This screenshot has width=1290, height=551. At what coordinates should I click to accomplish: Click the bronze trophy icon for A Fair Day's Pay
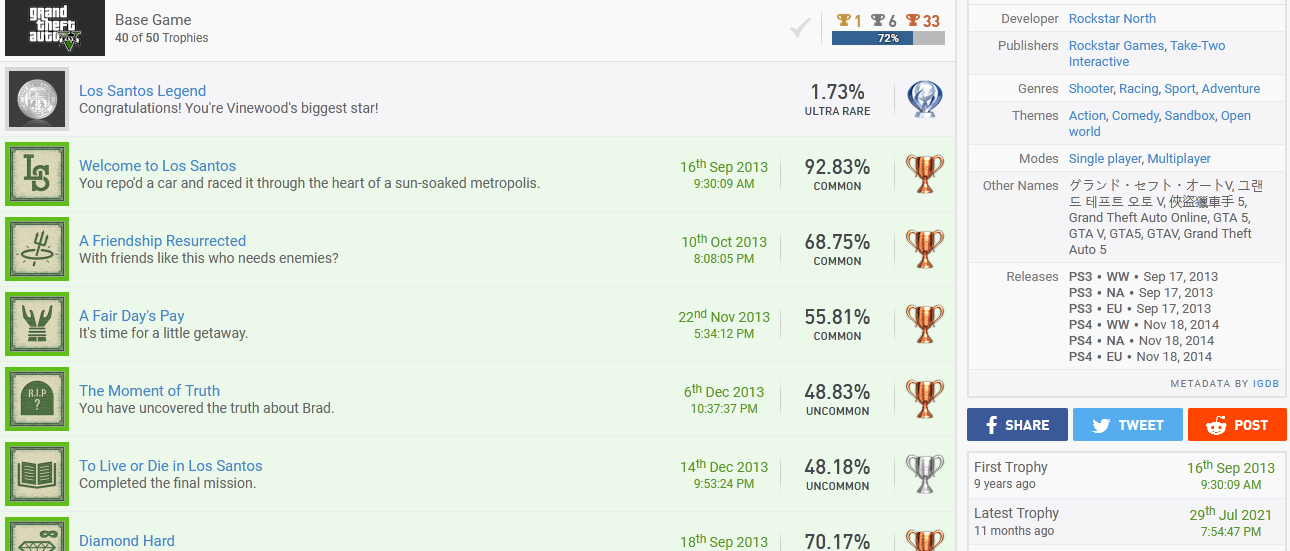tap(925, 324)
